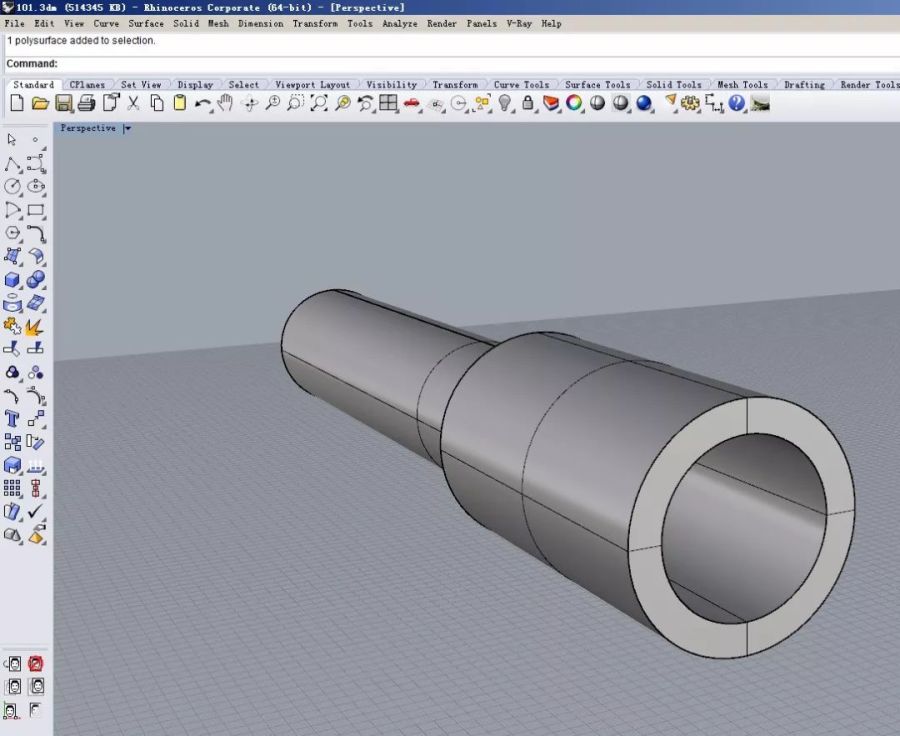Click the Zoom Extents toolbar icon
The image size is (900, 736).
[x=319, y=103]
